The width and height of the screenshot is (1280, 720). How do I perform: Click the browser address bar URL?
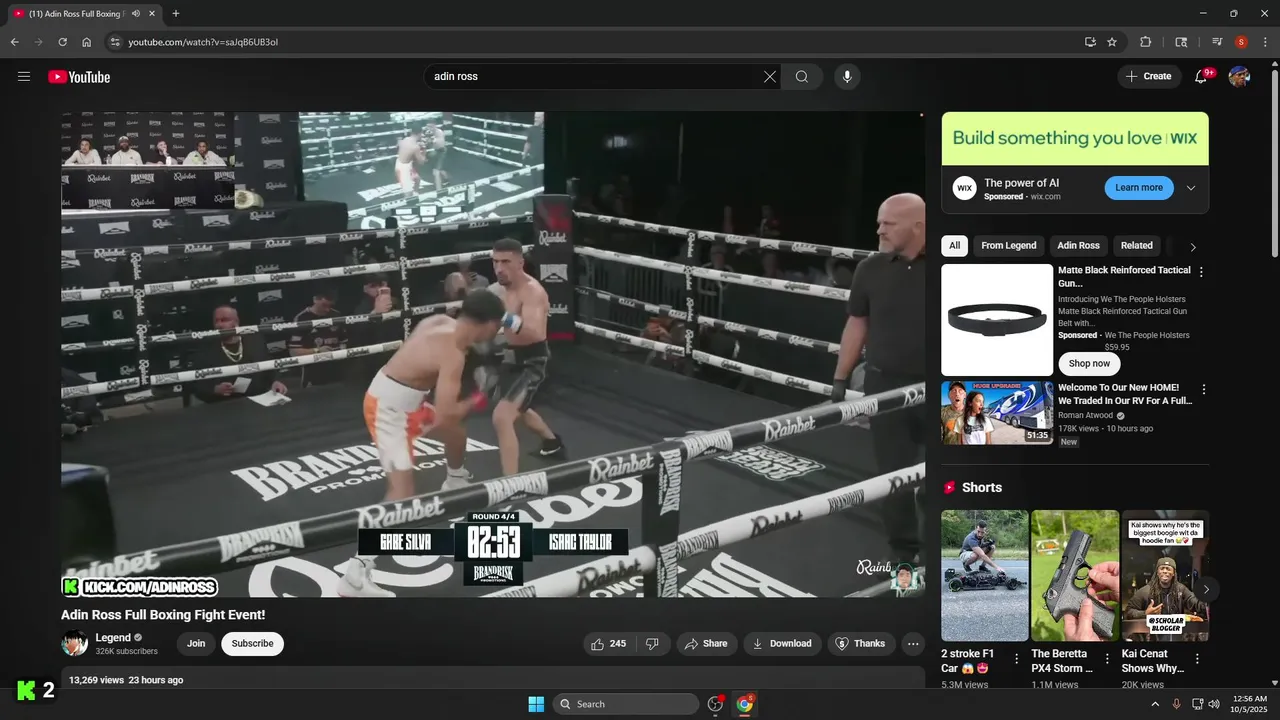tap(203, 42)
